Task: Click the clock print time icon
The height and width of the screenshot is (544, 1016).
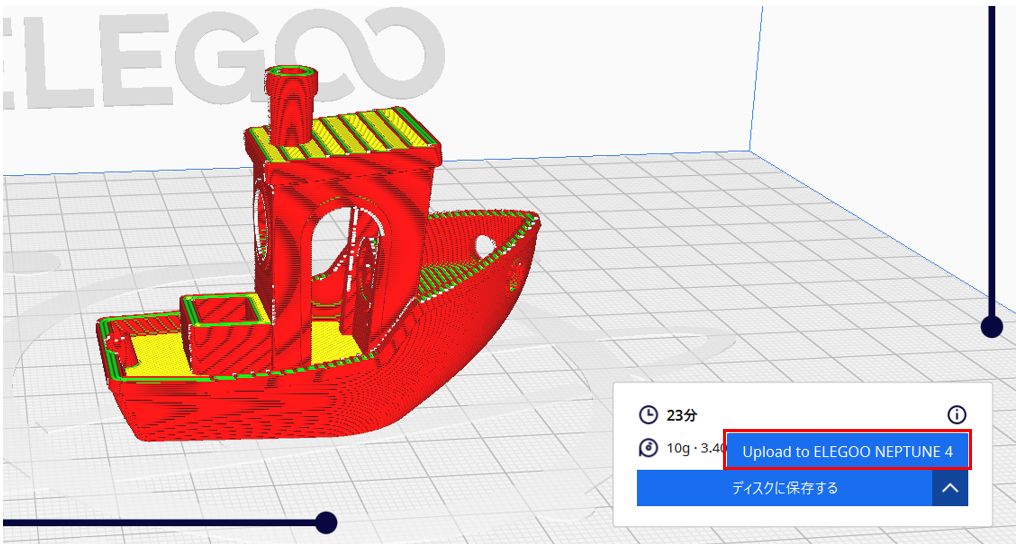Action: [648, 414]
